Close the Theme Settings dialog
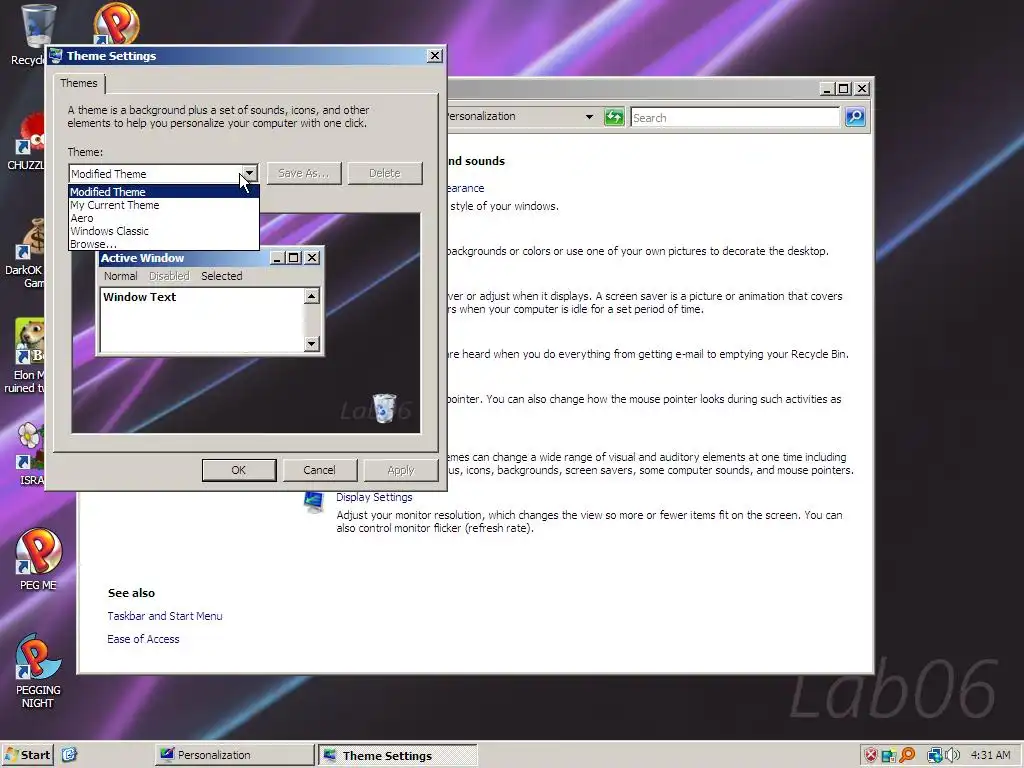 coord(435,56)
